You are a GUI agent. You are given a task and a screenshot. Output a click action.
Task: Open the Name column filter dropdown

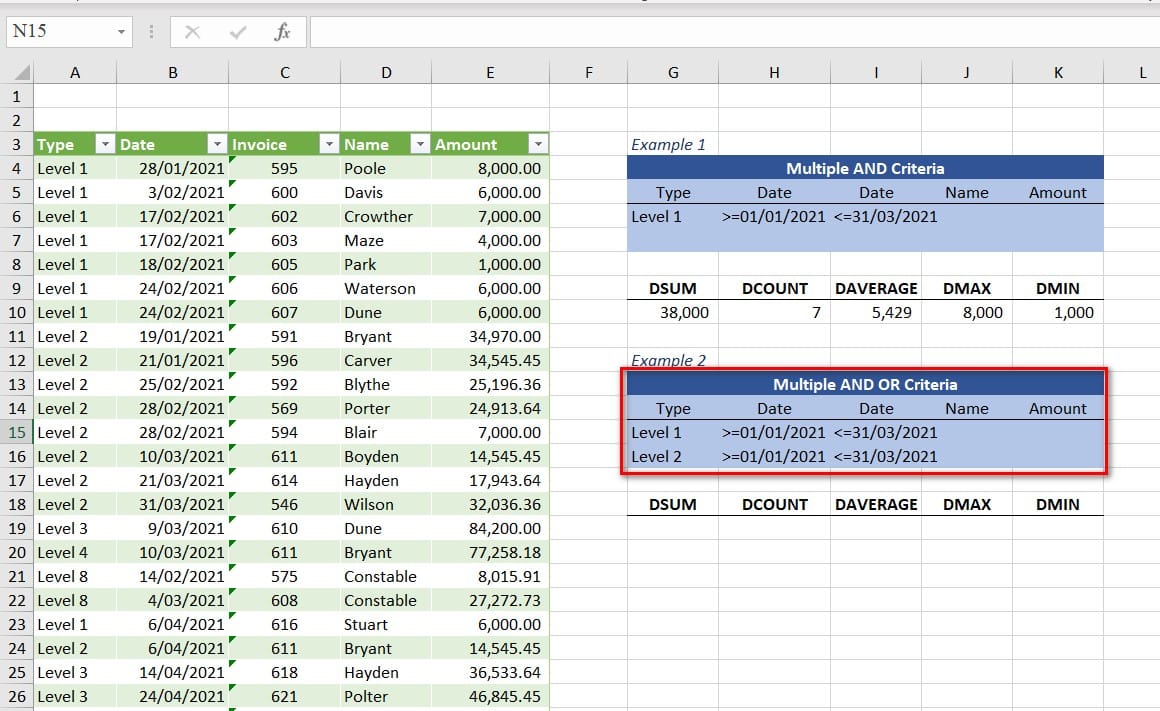(x=420, y=144)
